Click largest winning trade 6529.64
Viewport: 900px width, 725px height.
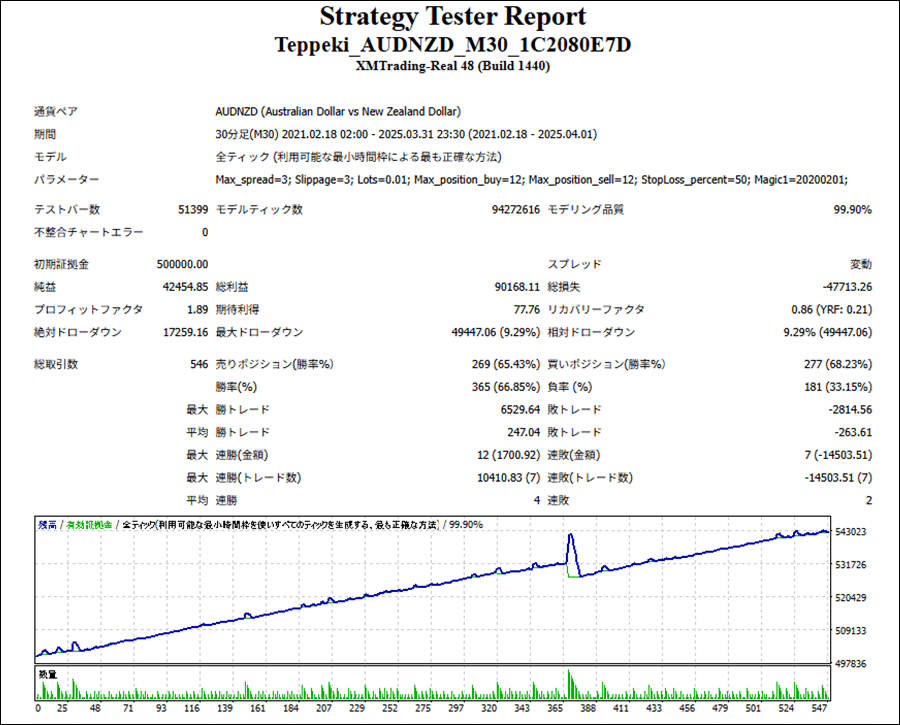521,409
